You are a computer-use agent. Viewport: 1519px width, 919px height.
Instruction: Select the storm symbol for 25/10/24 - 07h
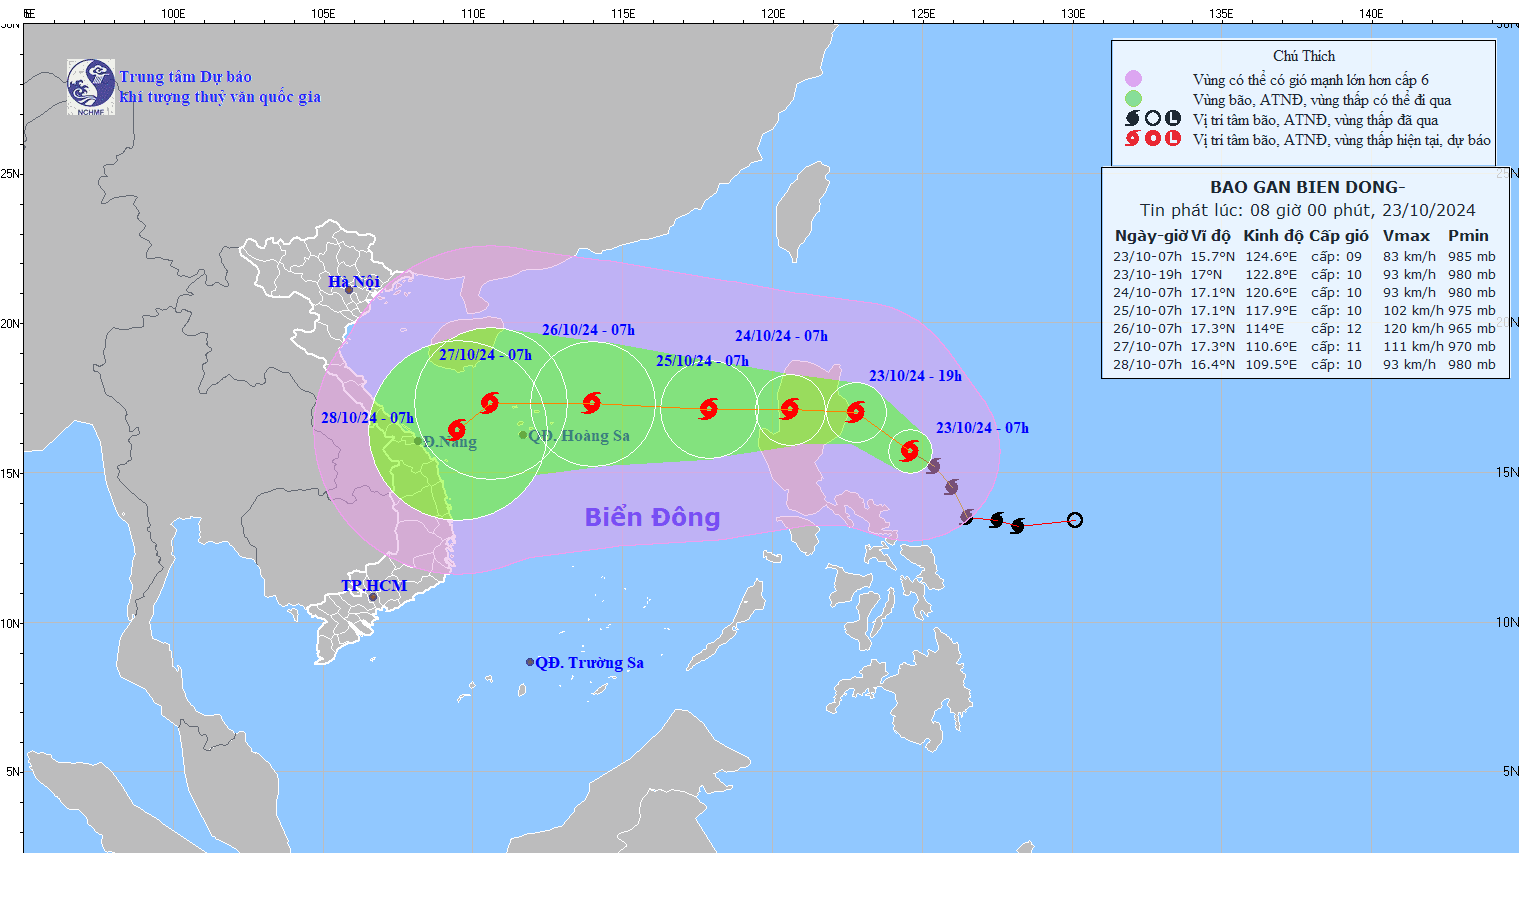[x=709, y=408]
